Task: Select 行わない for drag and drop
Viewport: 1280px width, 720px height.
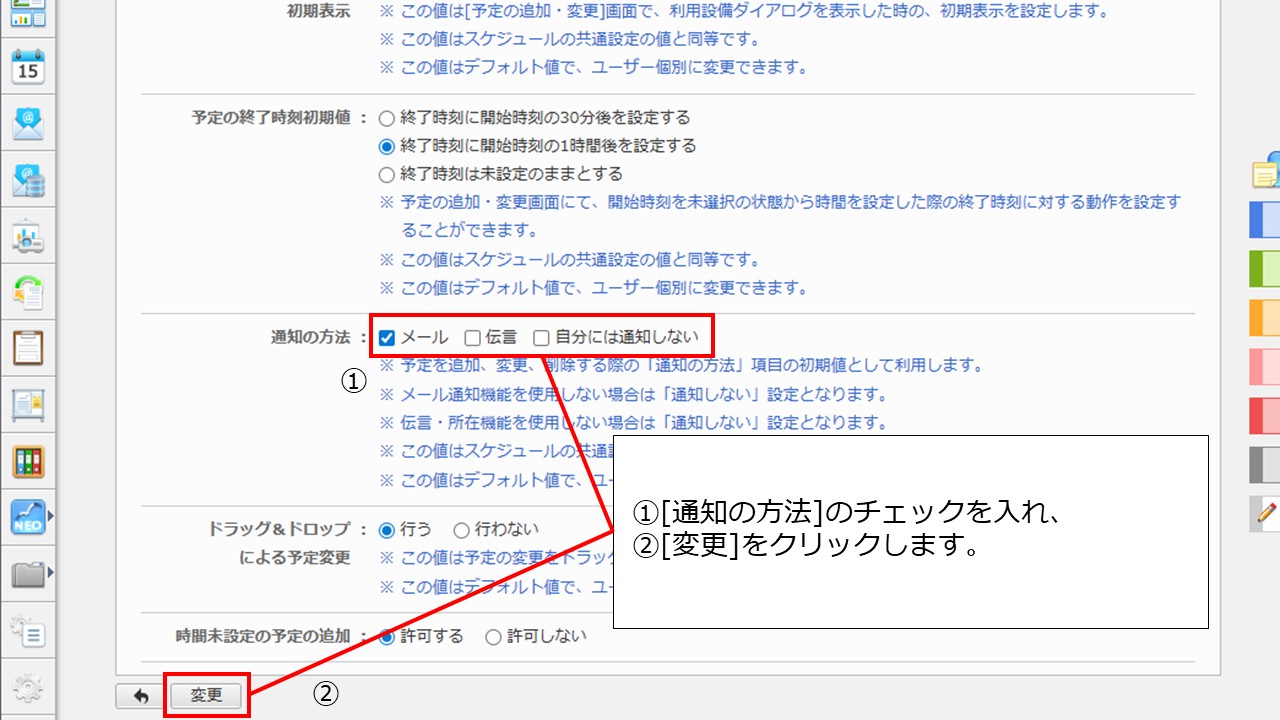Action: [x=461, y=530]
